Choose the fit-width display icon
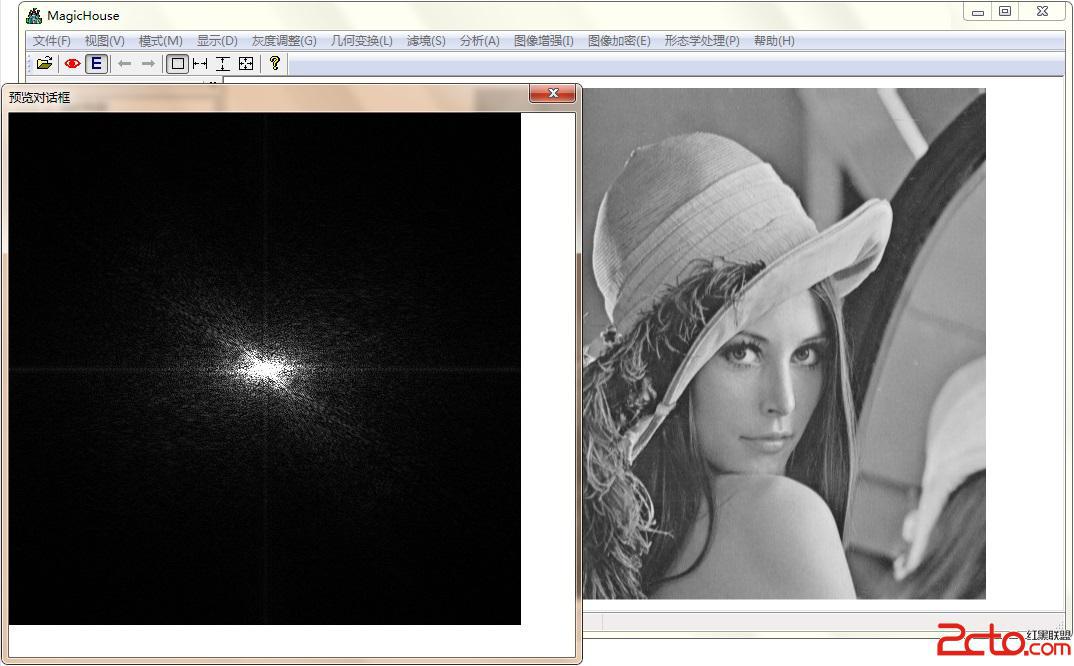 click(200, 64)
